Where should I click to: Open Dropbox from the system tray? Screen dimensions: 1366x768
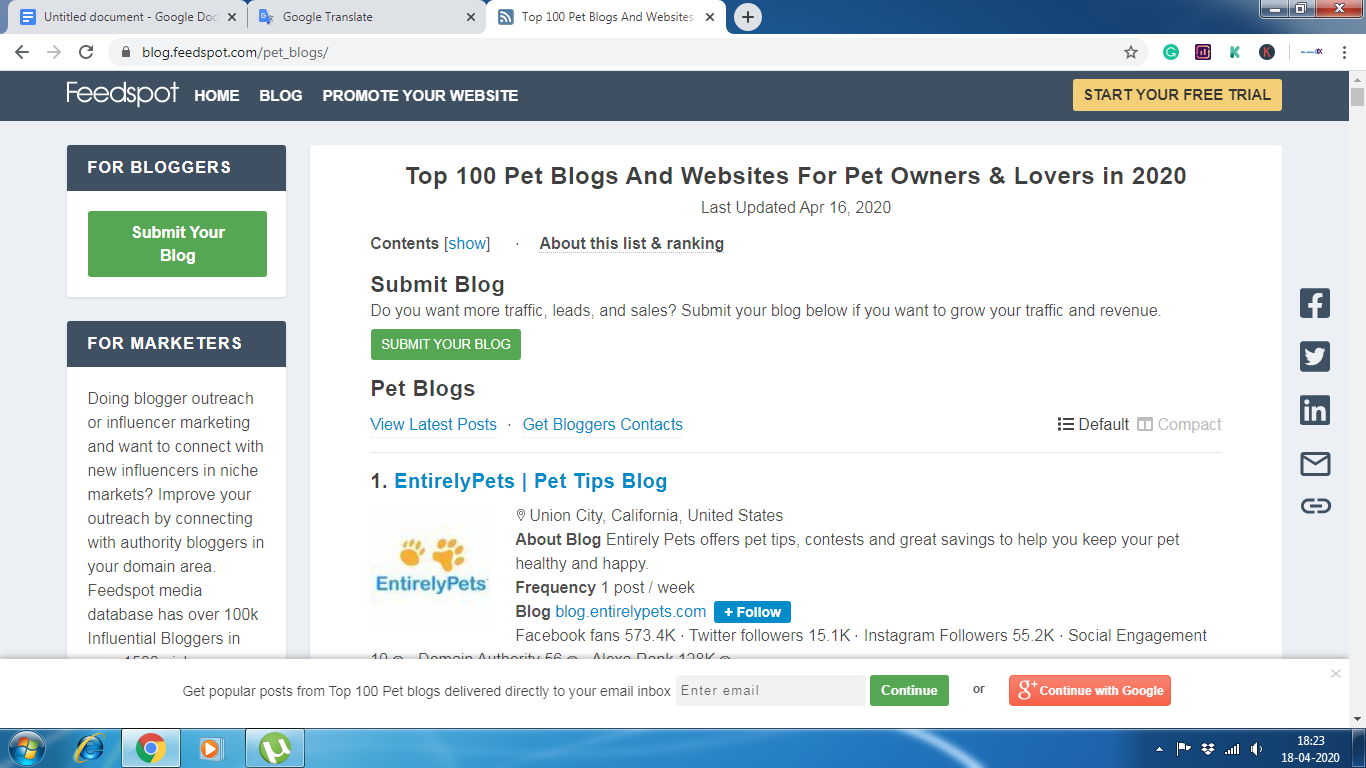[x=1209, y=748]
